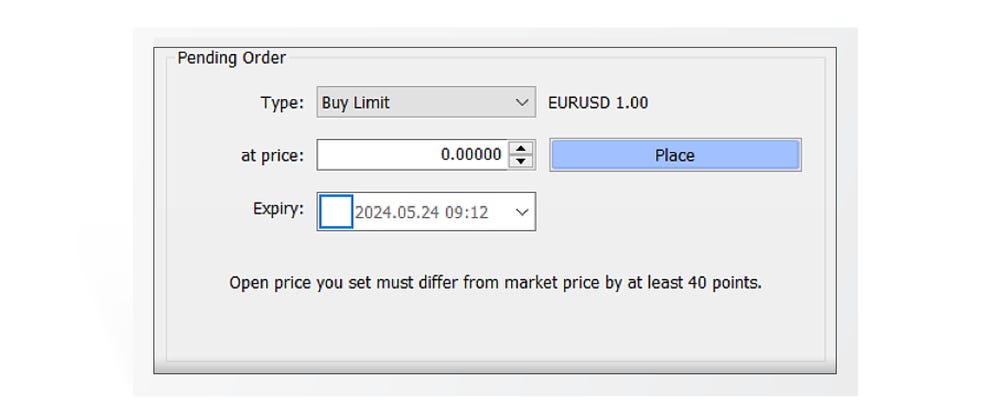The width and height of the screenshot is (1000, 416).
Task: Click the expiry date 2024.05.24 text
Action: pyautogui.click(x=396, y=212)
